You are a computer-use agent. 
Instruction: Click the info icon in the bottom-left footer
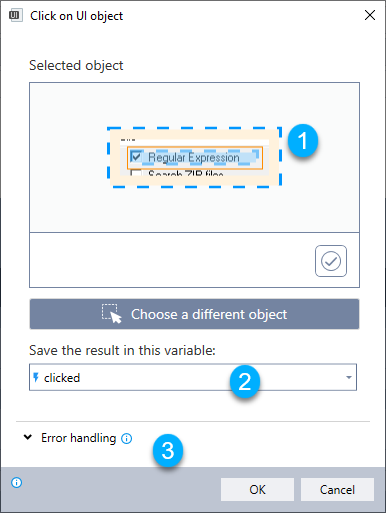(16, 482)
